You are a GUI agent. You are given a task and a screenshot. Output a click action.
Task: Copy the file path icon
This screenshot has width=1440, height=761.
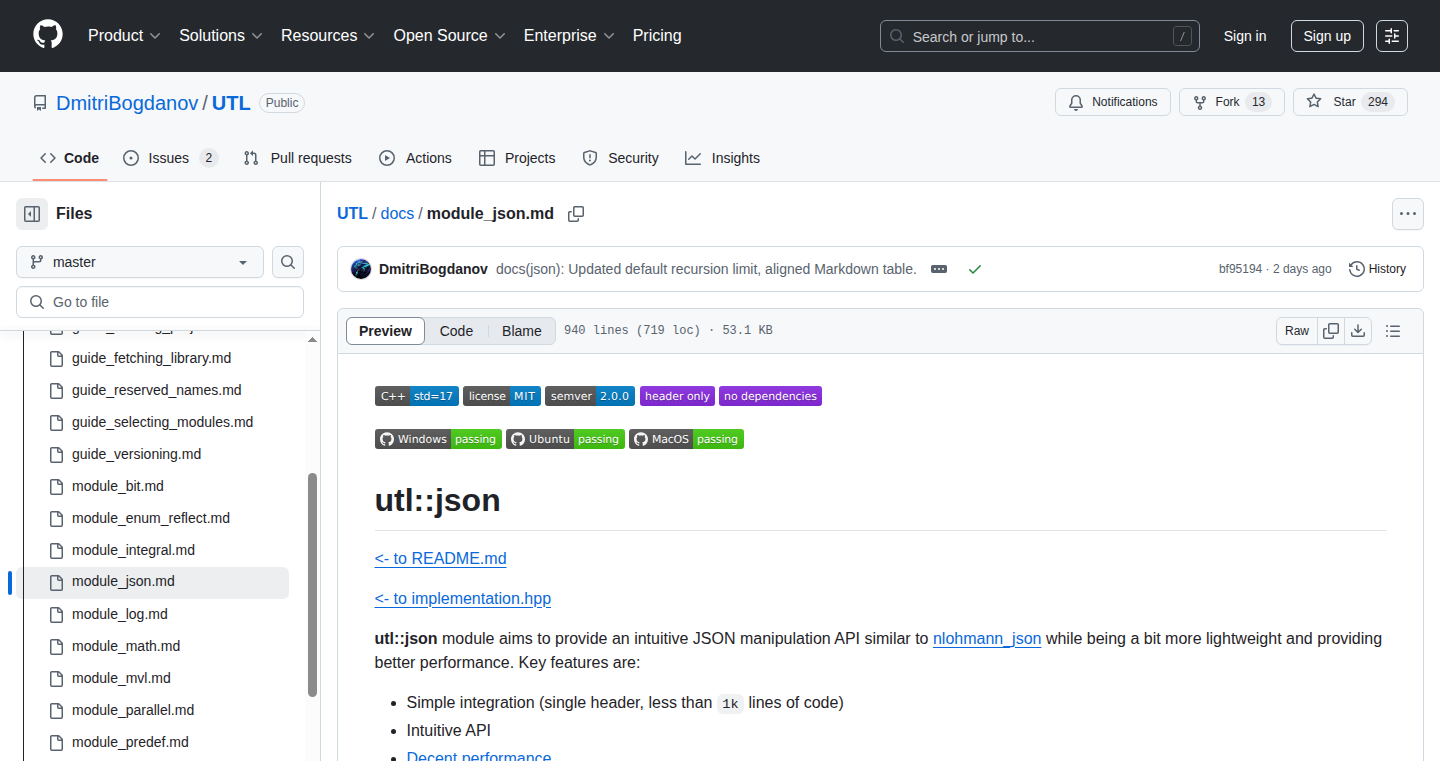click(x=576, y=214)
